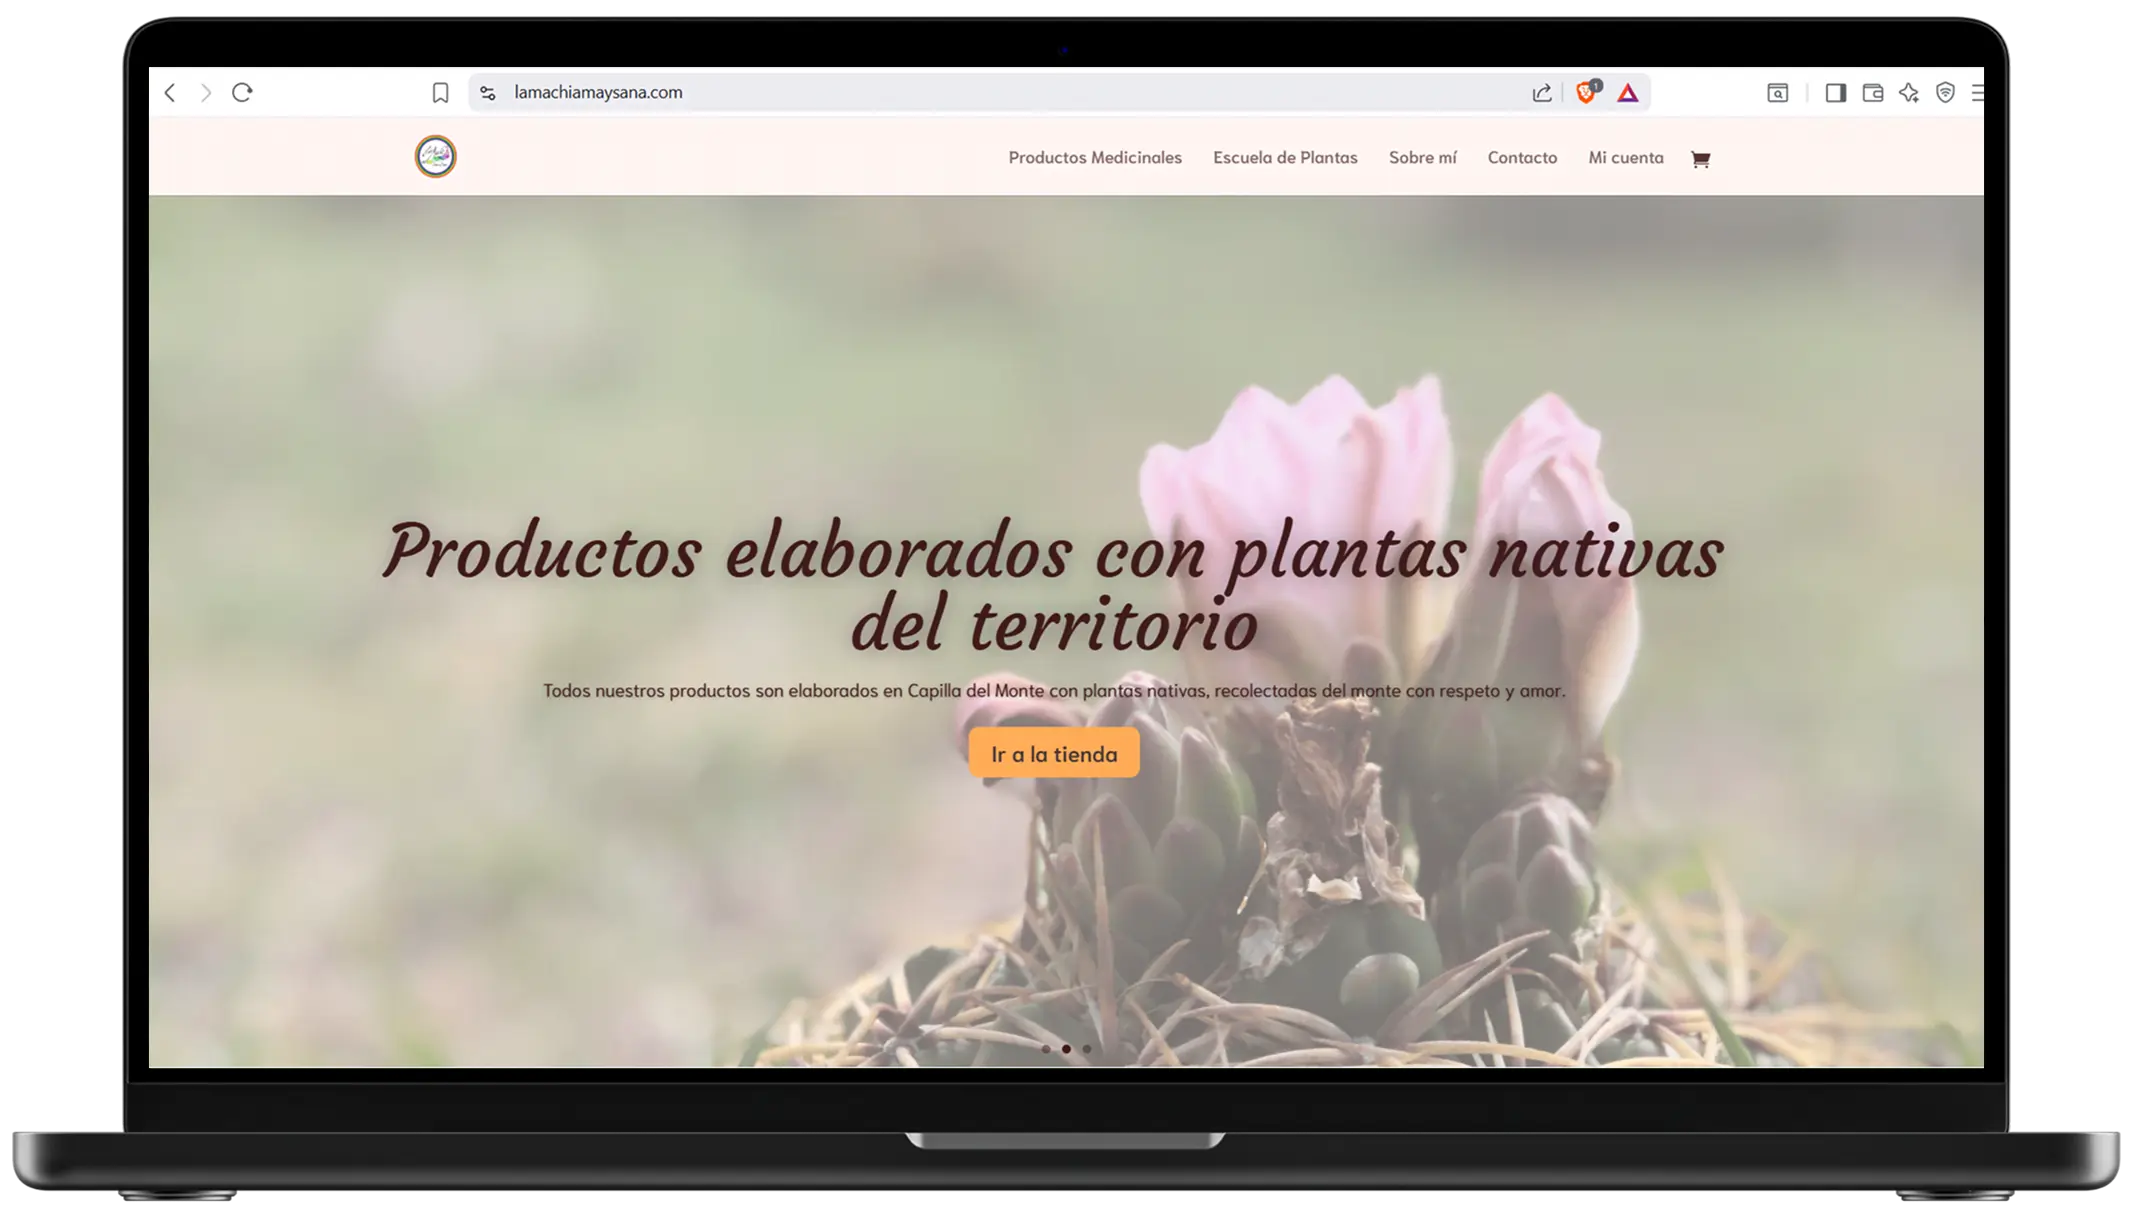Select the first slider dot indicator
2133x1211 pixels.
(1046, 1049)
